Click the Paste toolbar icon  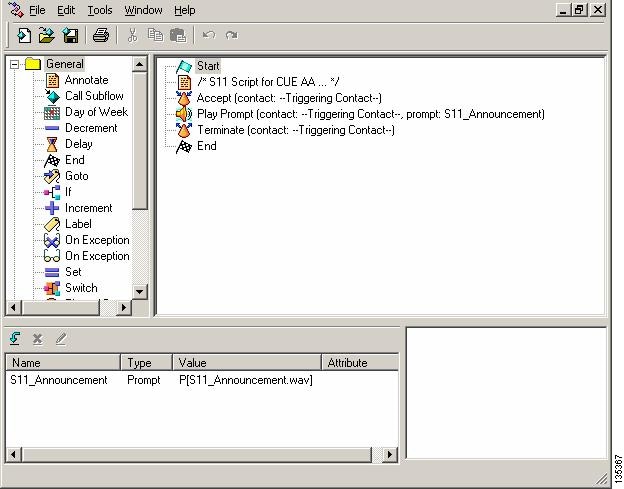click(177, 35)
